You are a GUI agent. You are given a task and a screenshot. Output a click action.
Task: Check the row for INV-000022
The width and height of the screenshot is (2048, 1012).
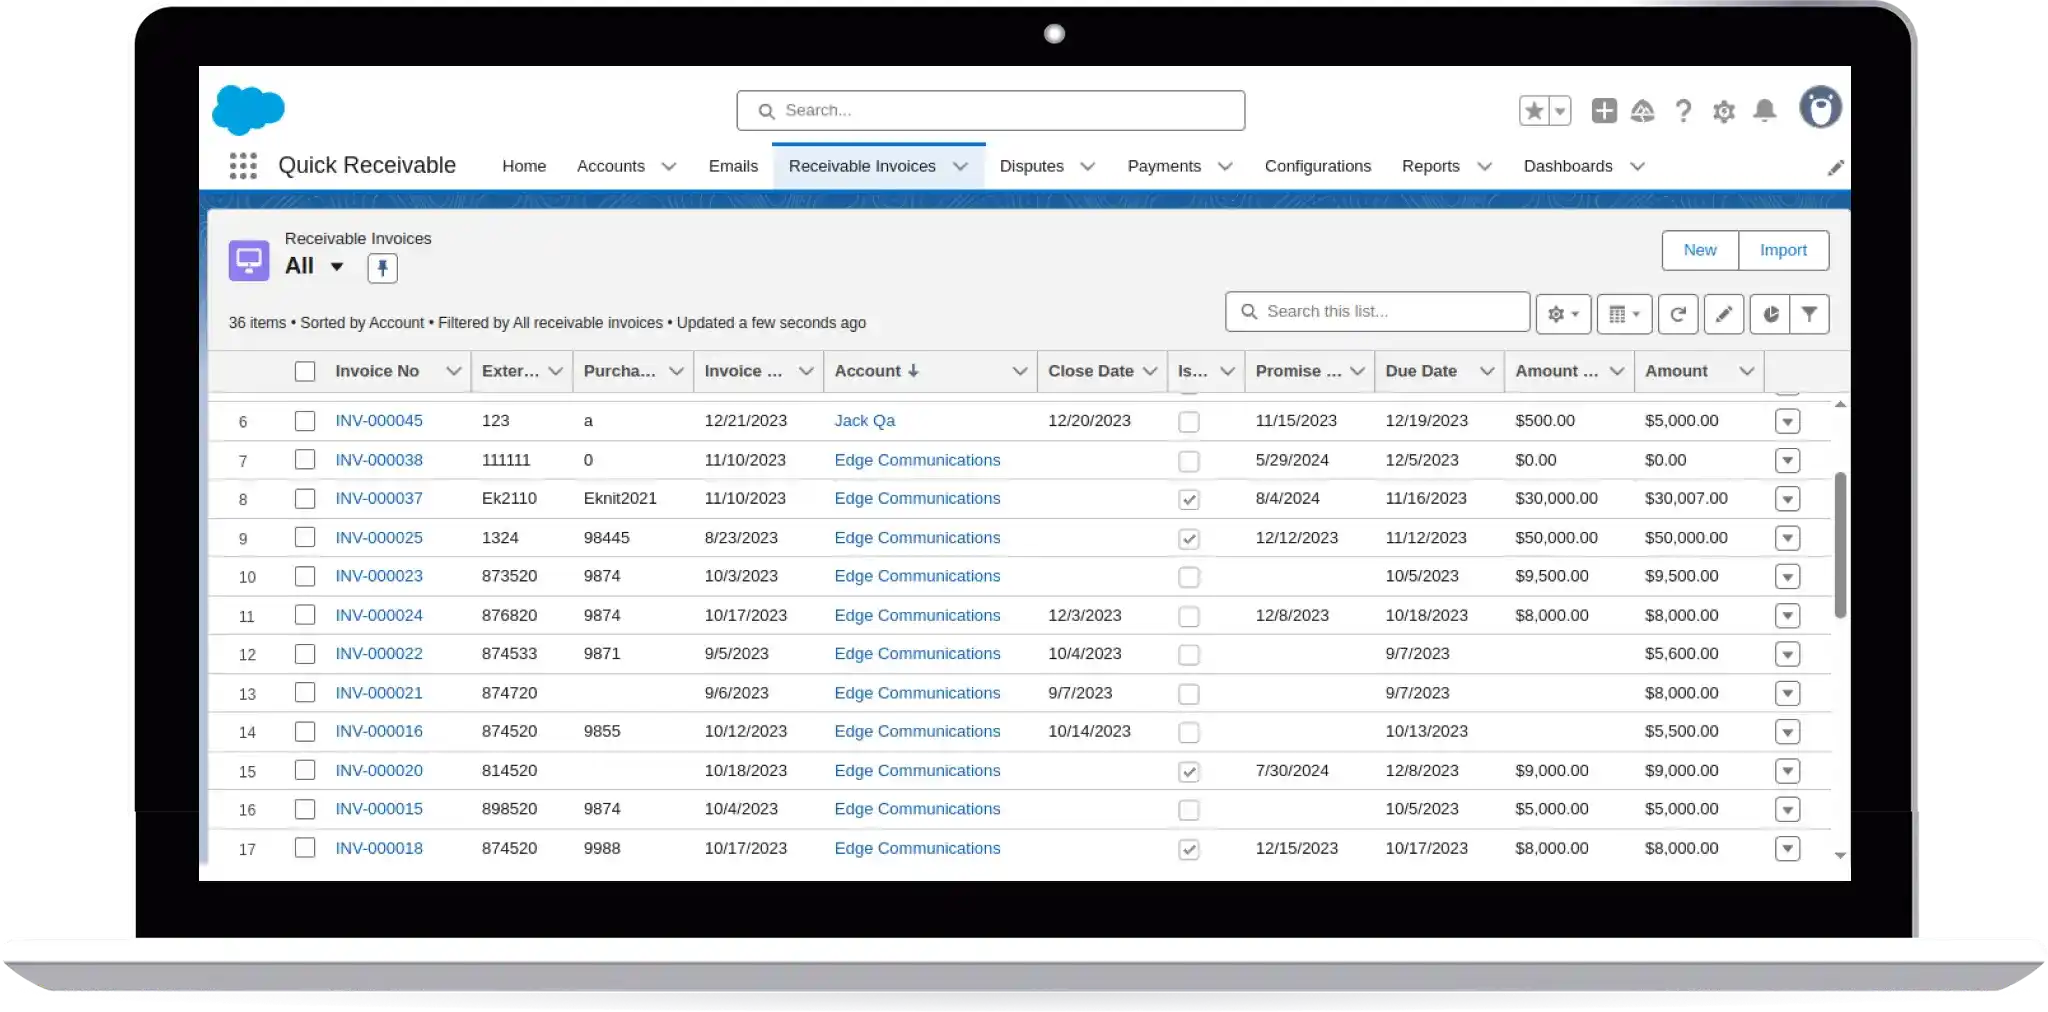(x=305, y=654)
